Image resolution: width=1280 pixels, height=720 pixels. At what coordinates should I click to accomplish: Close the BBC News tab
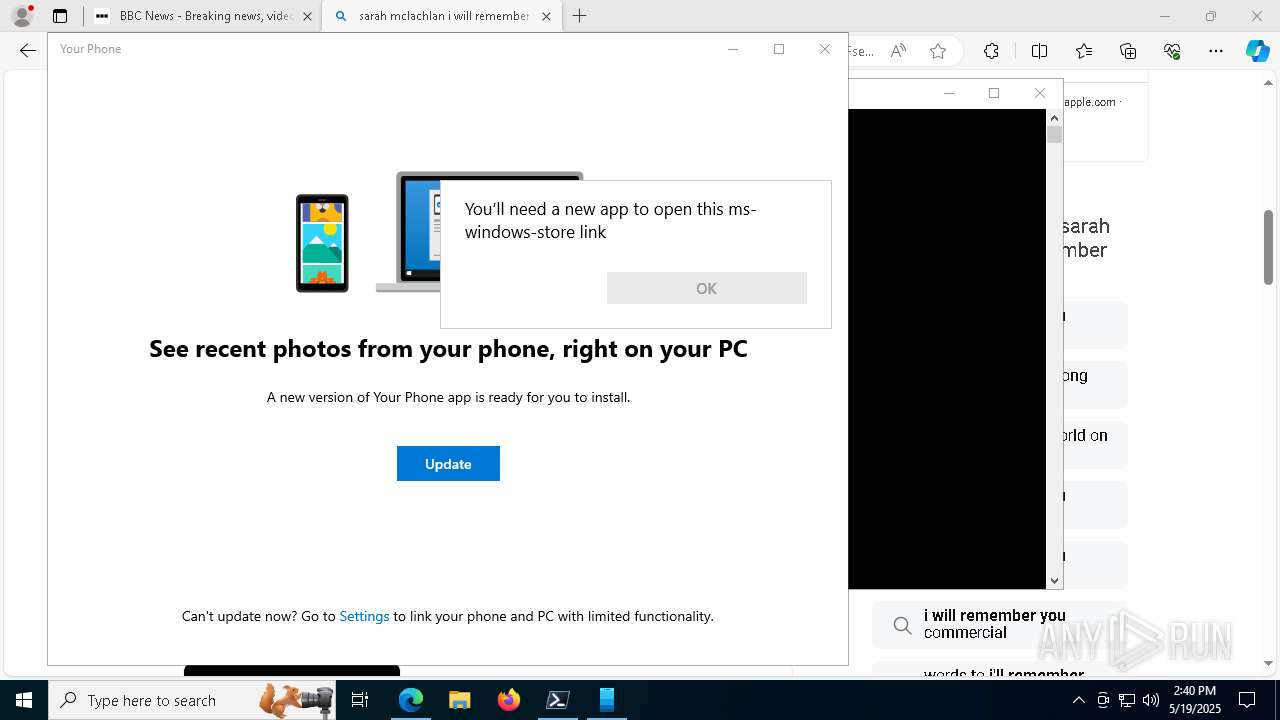(307, 16)
